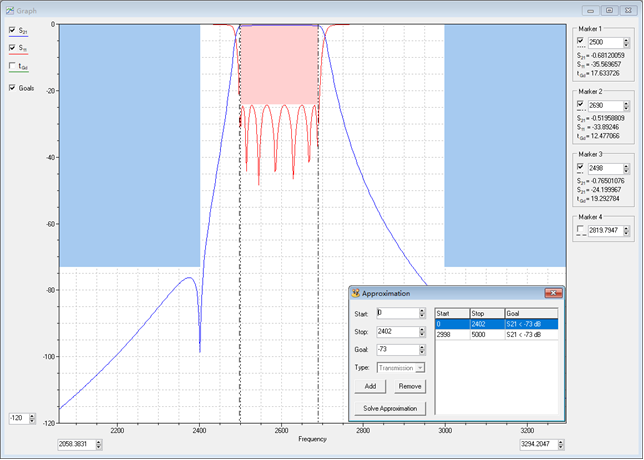This screenshot has width=644, height=460.
Task: Click the Approximation dialog title icon
Action: click(x=356, y=293)
